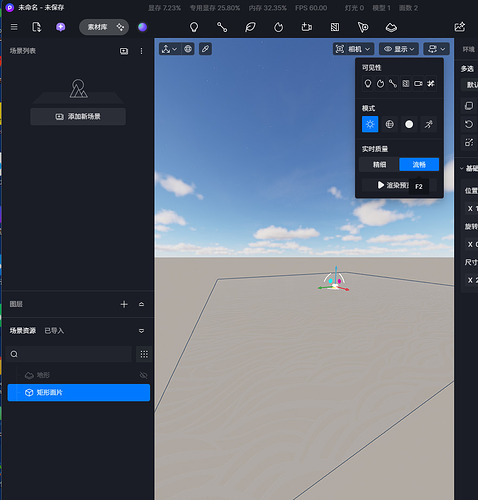The image size is (478, 500).
Task: Click the app logo in title bar
Action: [x=10, y=7]
